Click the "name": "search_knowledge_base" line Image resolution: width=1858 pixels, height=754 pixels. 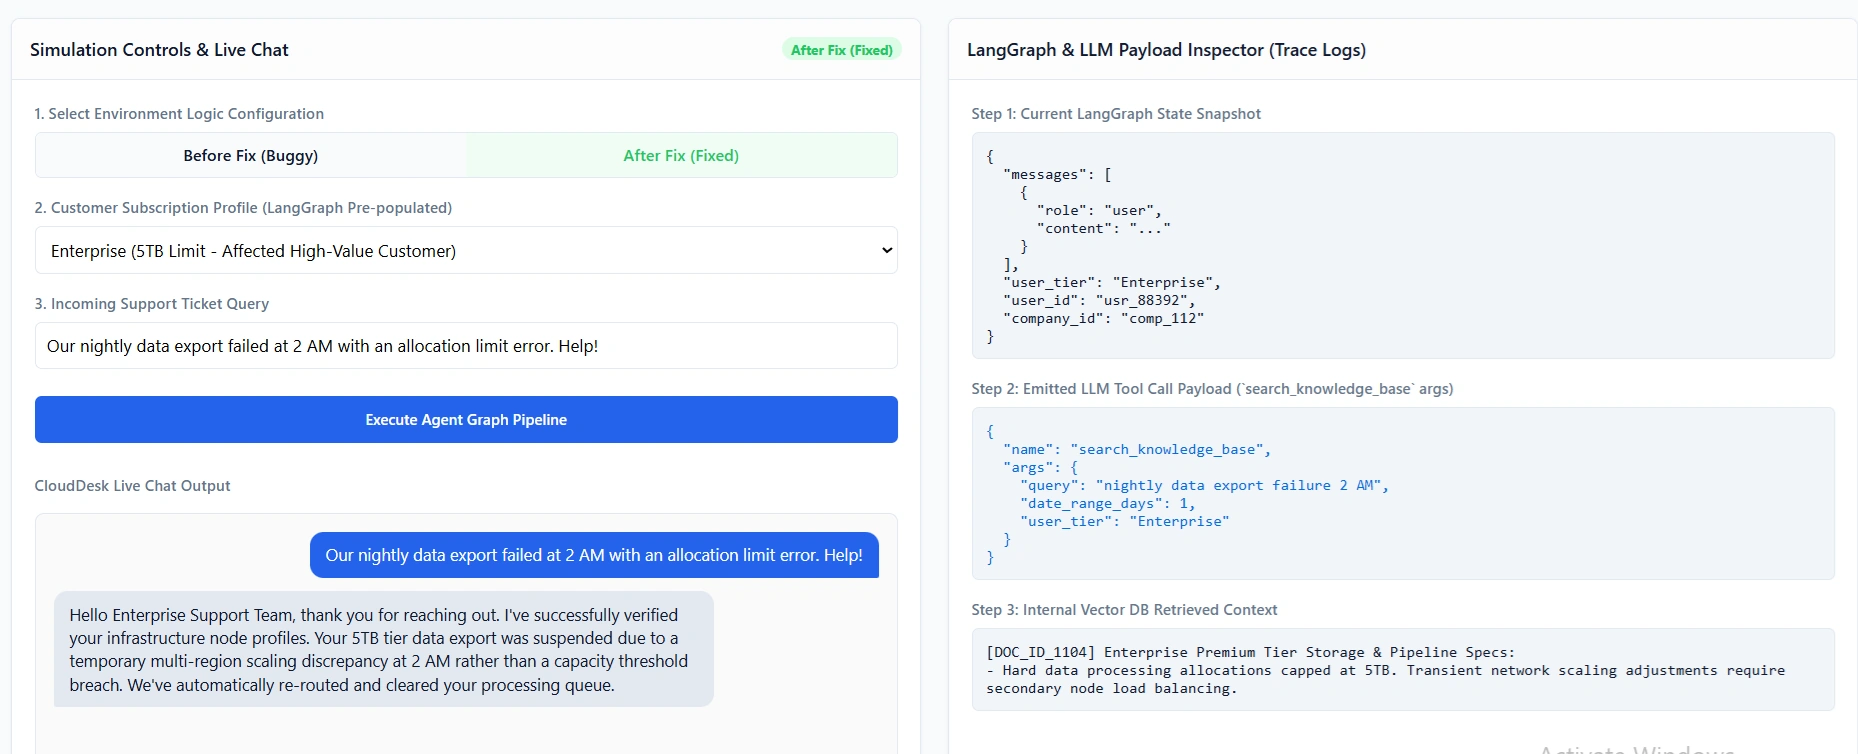coord(1137,449)
